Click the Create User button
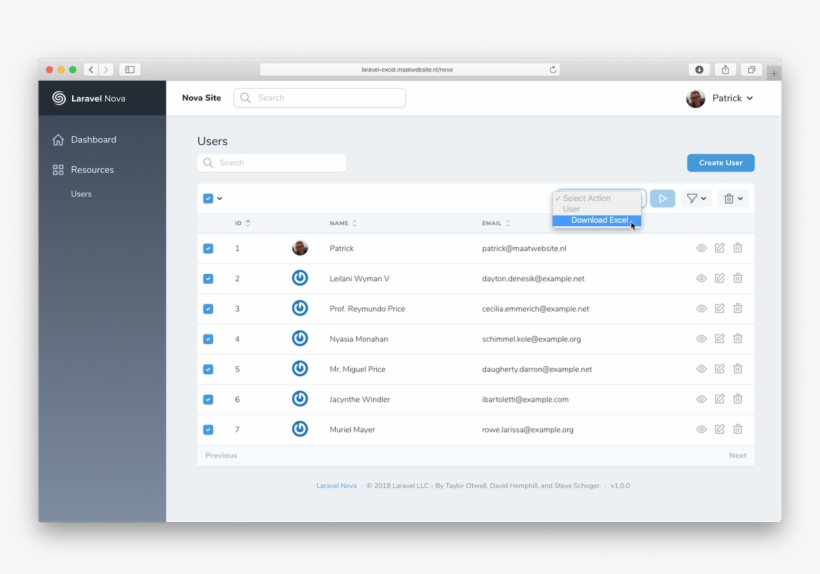 [721, 163]
